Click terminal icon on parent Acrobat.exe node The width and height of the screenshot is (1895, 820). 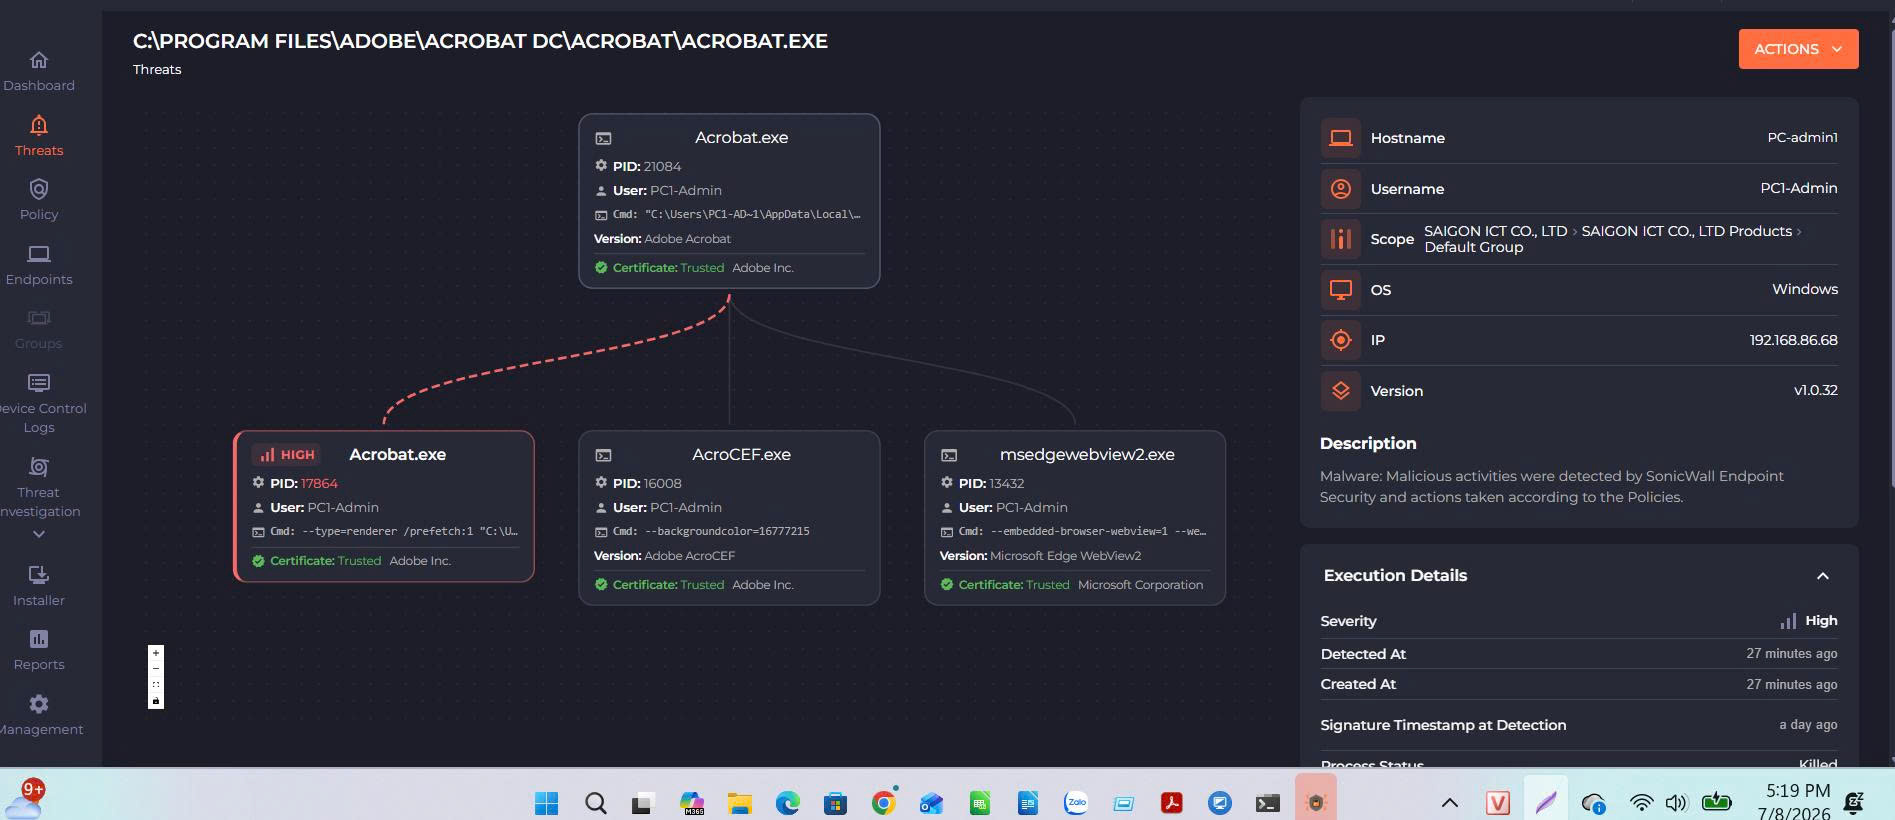click(603, 138)
